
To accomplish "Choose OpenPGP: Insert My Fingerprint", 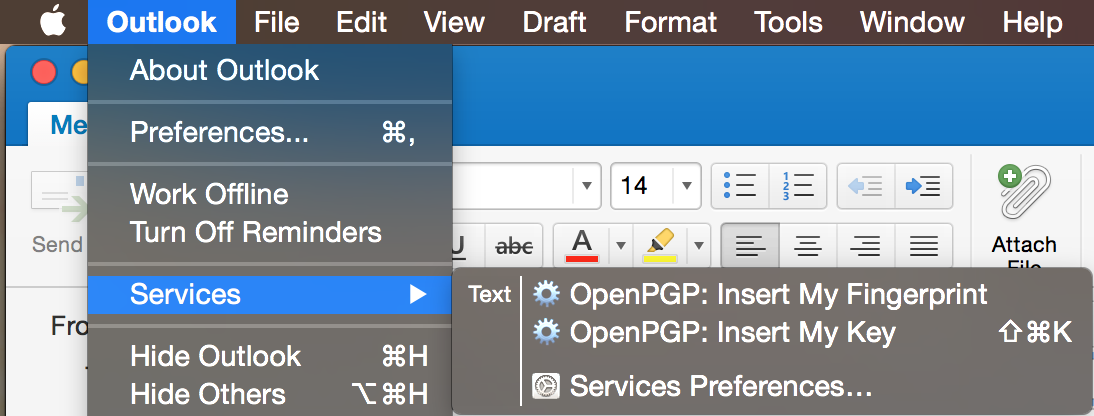I will click(x=778, y=294).
